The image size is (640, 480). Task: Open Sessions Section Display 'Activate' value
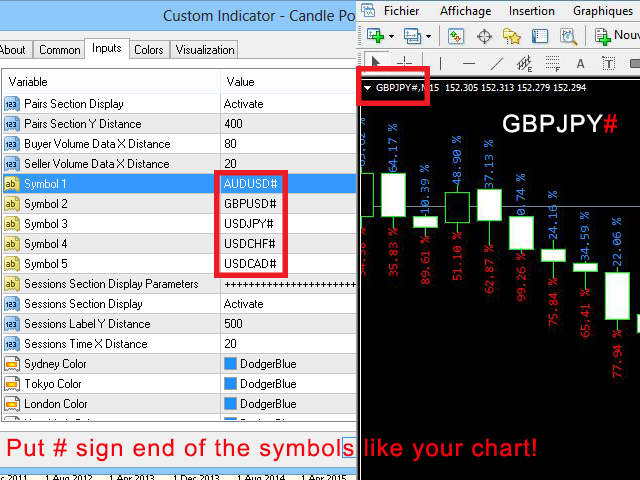click(243, 304)
